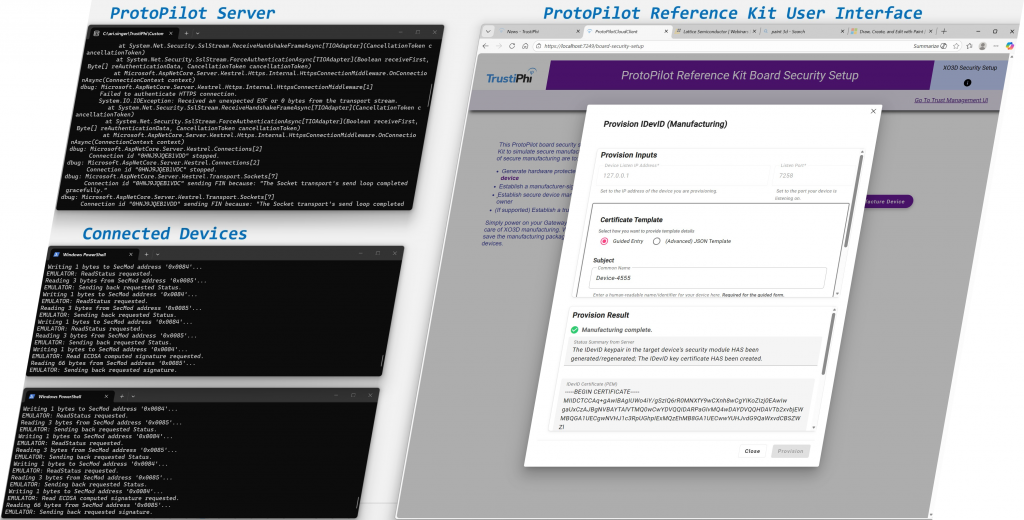Add new tab in ProtoPilot Server terminal
Viewport: 1024px width, 520px height.
pos(185,33)
